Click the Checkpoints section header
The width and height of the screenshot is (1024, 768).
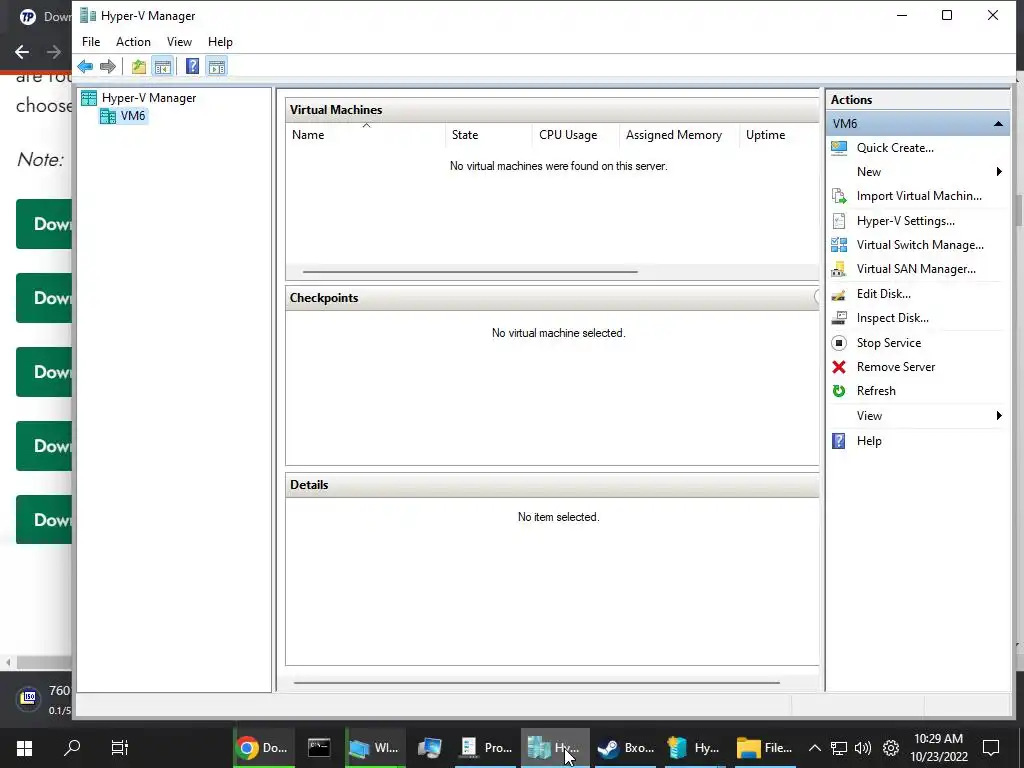pyautogui.click(x=552, y=298)
